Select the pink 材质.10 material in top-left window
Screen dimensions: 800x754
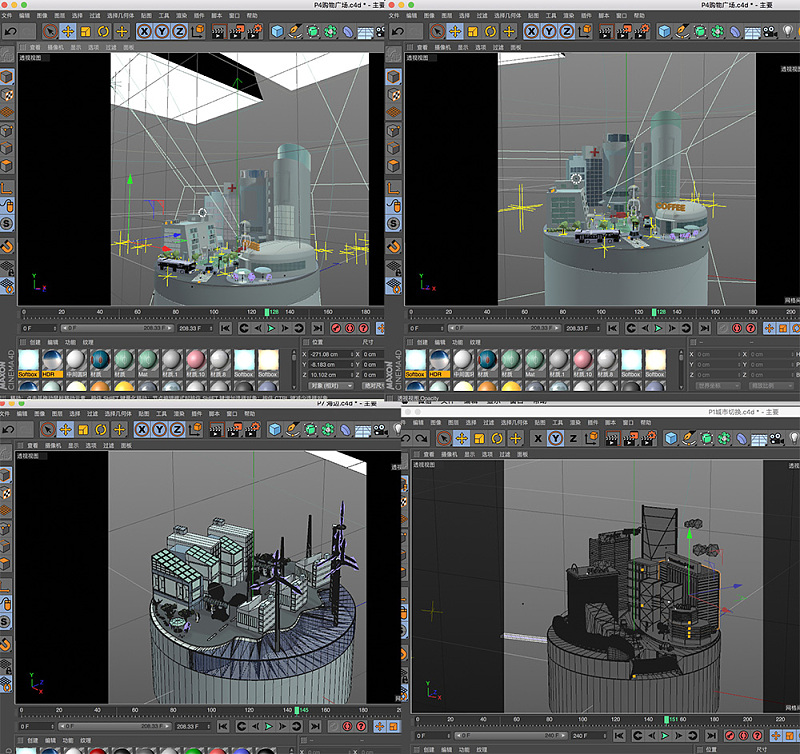click(x=195, y=364)
